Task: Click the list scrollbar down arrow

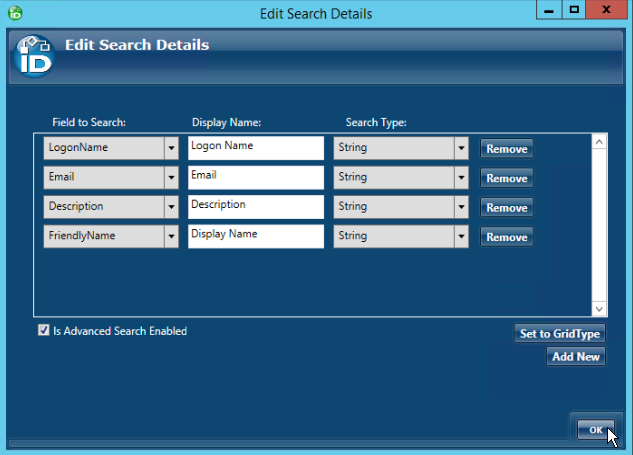Action: pyautogui.click(x=599, y=309)
